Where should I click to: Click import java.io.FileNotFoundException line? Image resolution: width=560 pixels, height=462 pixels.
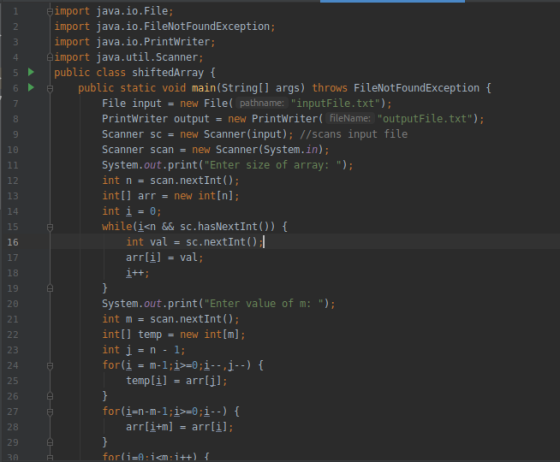[x=165, y=26]
